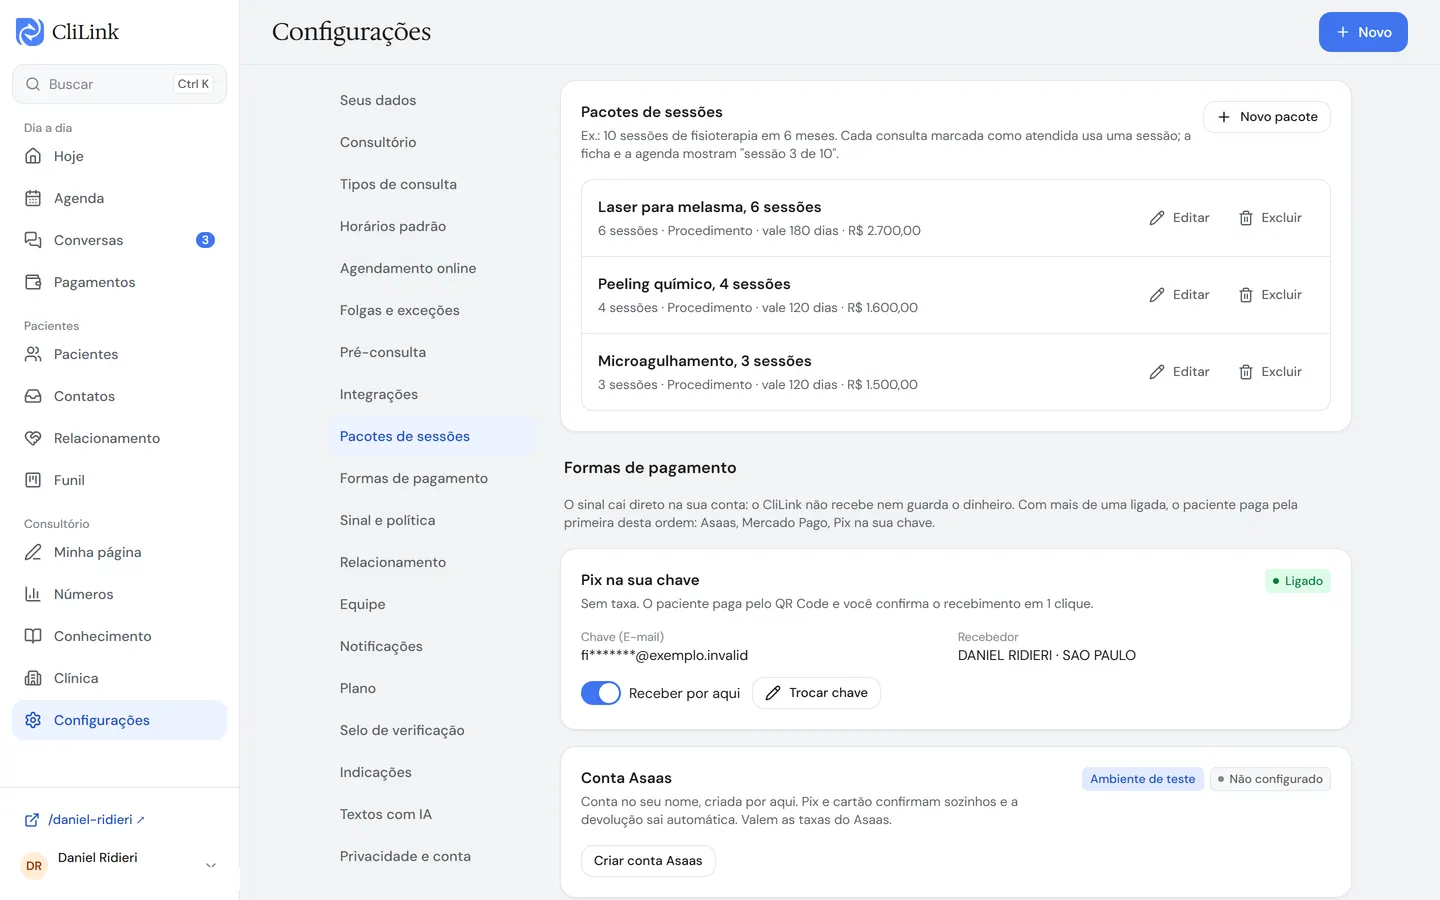Click the Novo button in header
This screenshot has width=1440, height=900.
point(1363,32)
